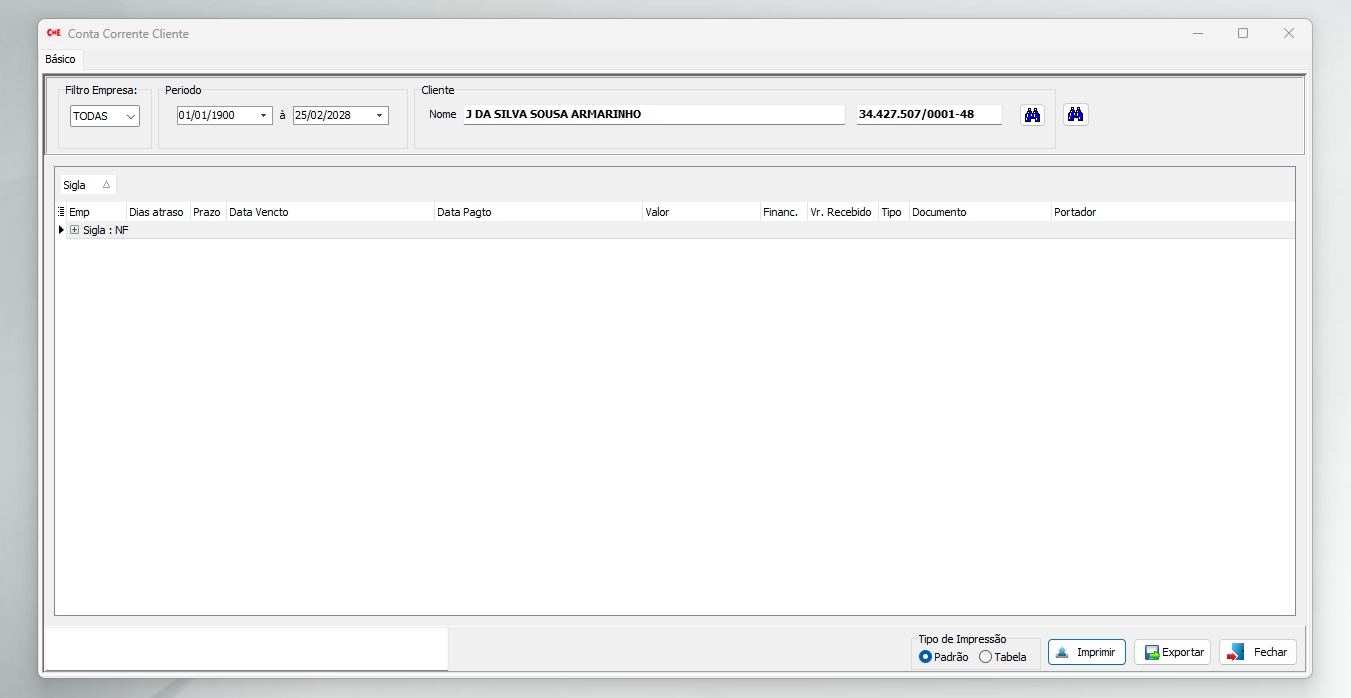Click the client Nome input field
1351x698 pixels.
pos(654,115)
